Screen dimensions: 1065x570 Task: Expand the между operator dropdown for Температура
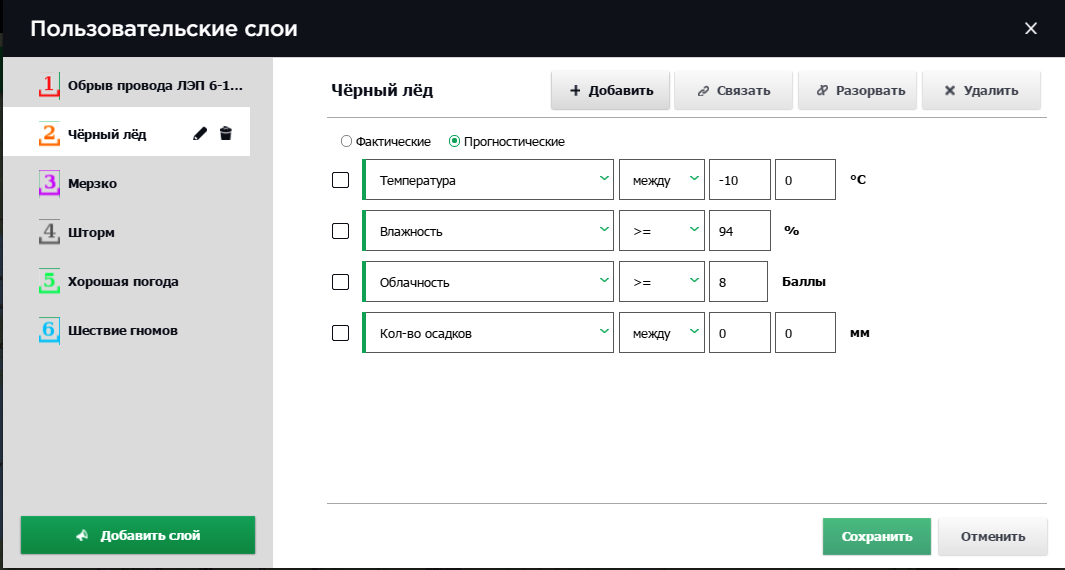pyautogui.click(x=661, y=180)
